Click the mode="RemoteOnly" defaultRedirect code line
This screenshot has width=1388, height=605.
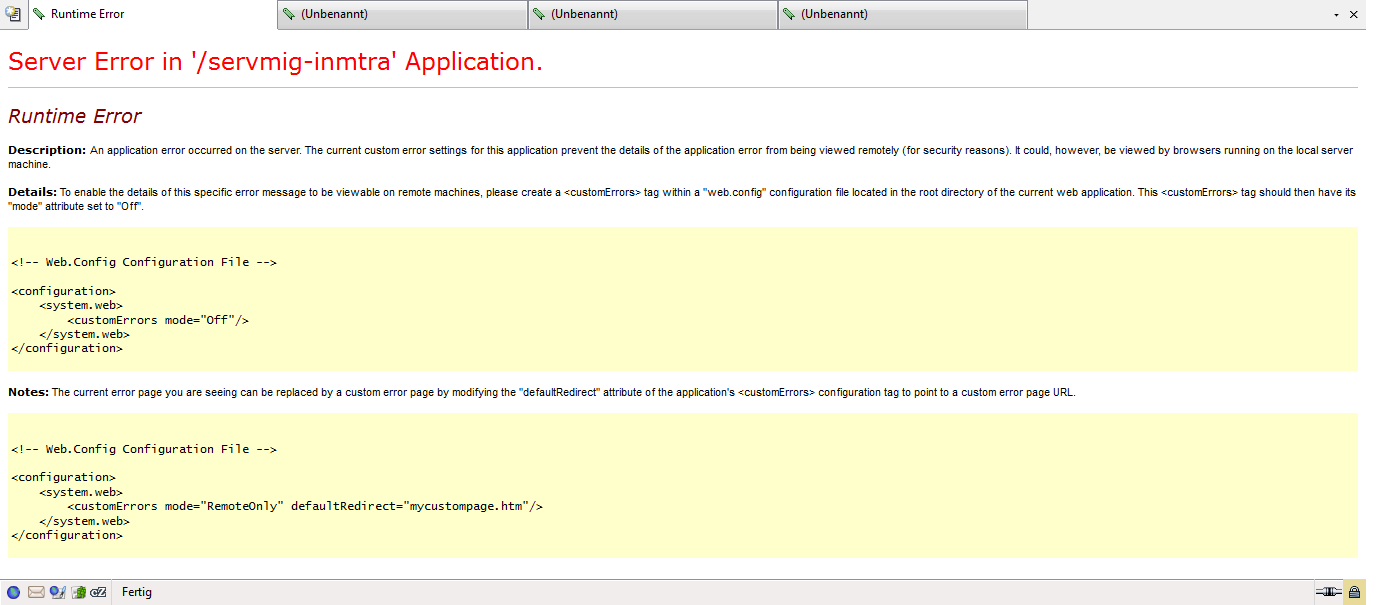pyautogui.click(x=304, y=506)
